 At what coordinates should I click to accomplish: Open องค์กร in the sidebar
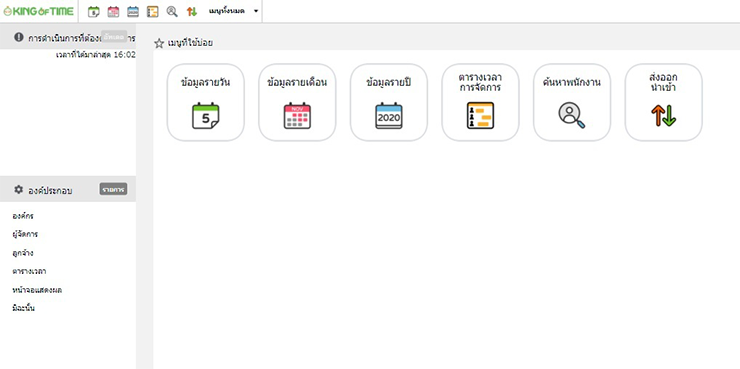[23, 216]
